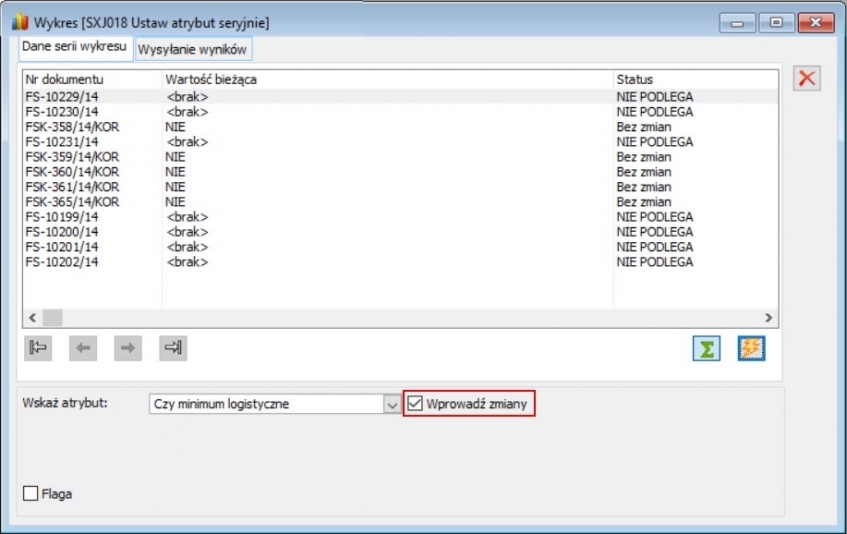Click the Bez zmian status of FSK-358/14/KOR
The height and width of the screenshot is (534, 847).
click(x=644, y=127)
